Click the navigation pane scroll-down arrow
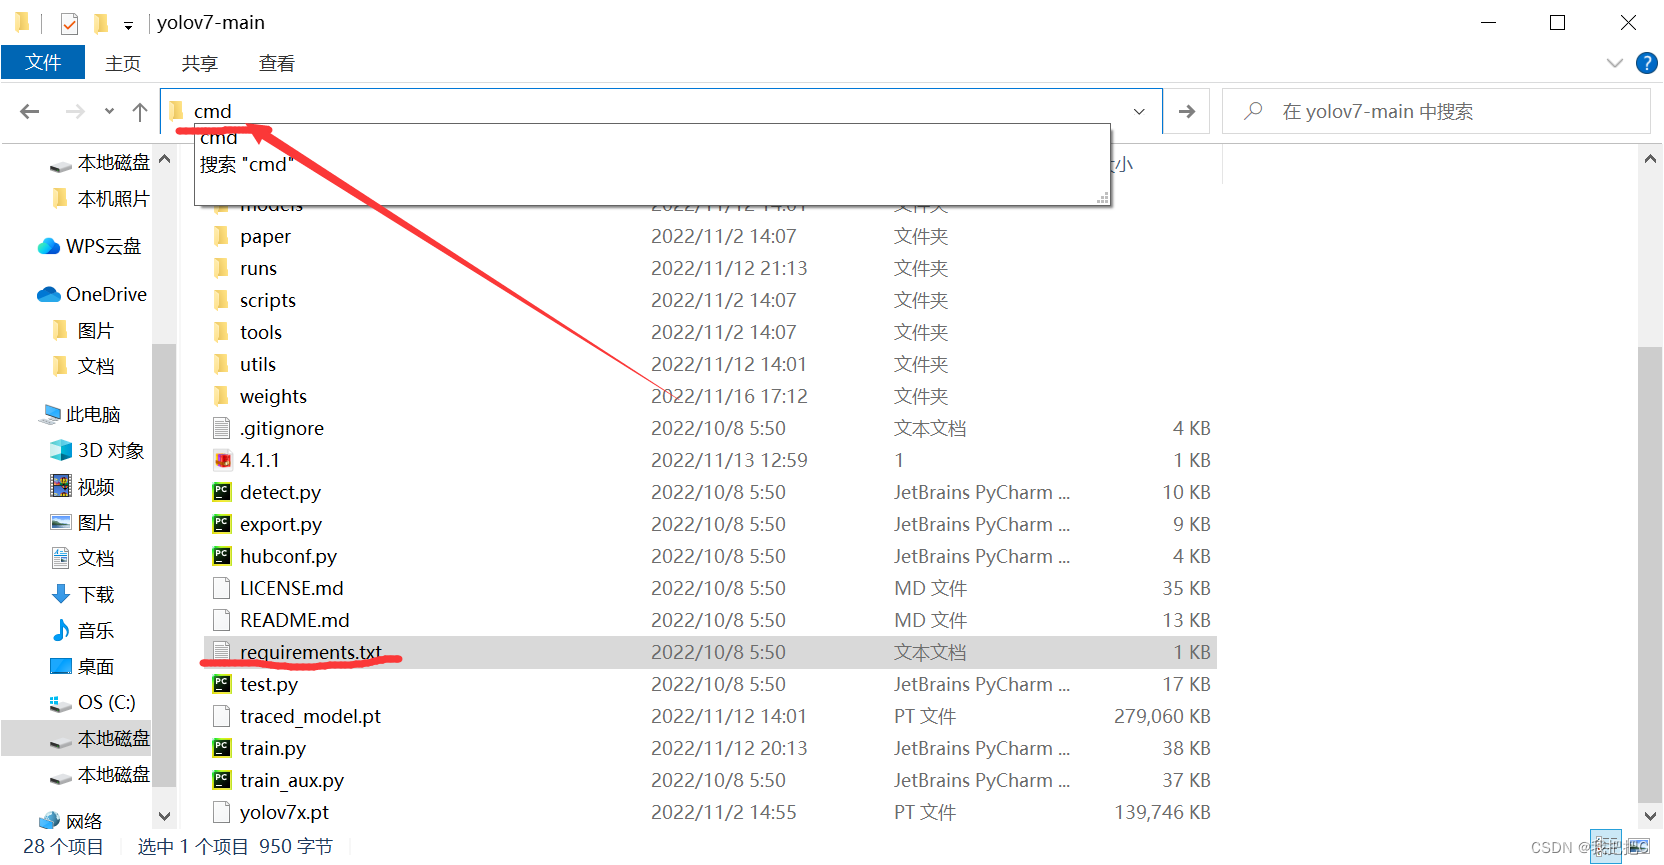1664x865 pixels. (x=165, y=816)
